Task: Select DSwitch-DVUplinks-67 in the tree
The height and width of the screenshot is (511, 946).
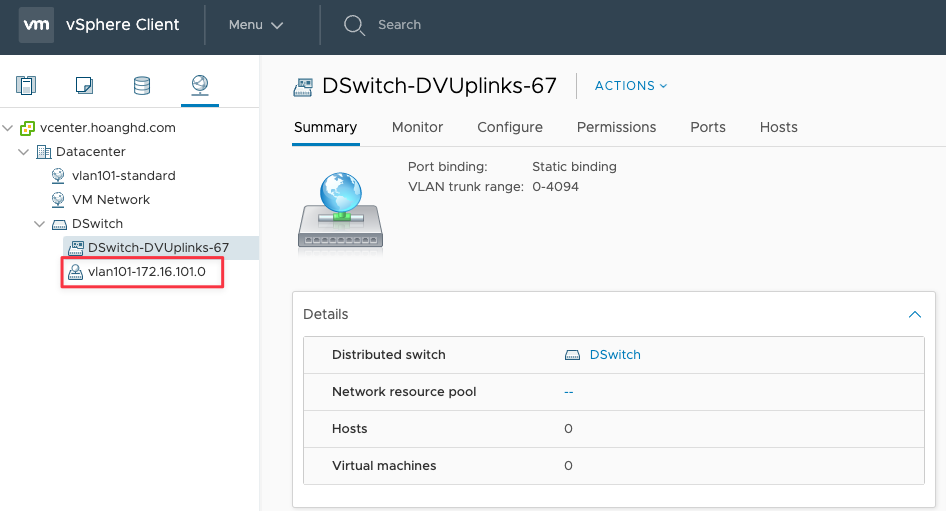Action: pos(158,247)
